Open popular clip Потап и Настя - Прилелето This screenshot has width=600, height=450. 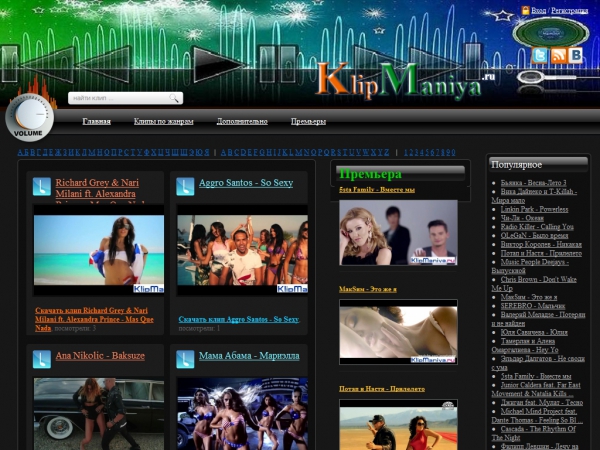click(x=541, y=253)
